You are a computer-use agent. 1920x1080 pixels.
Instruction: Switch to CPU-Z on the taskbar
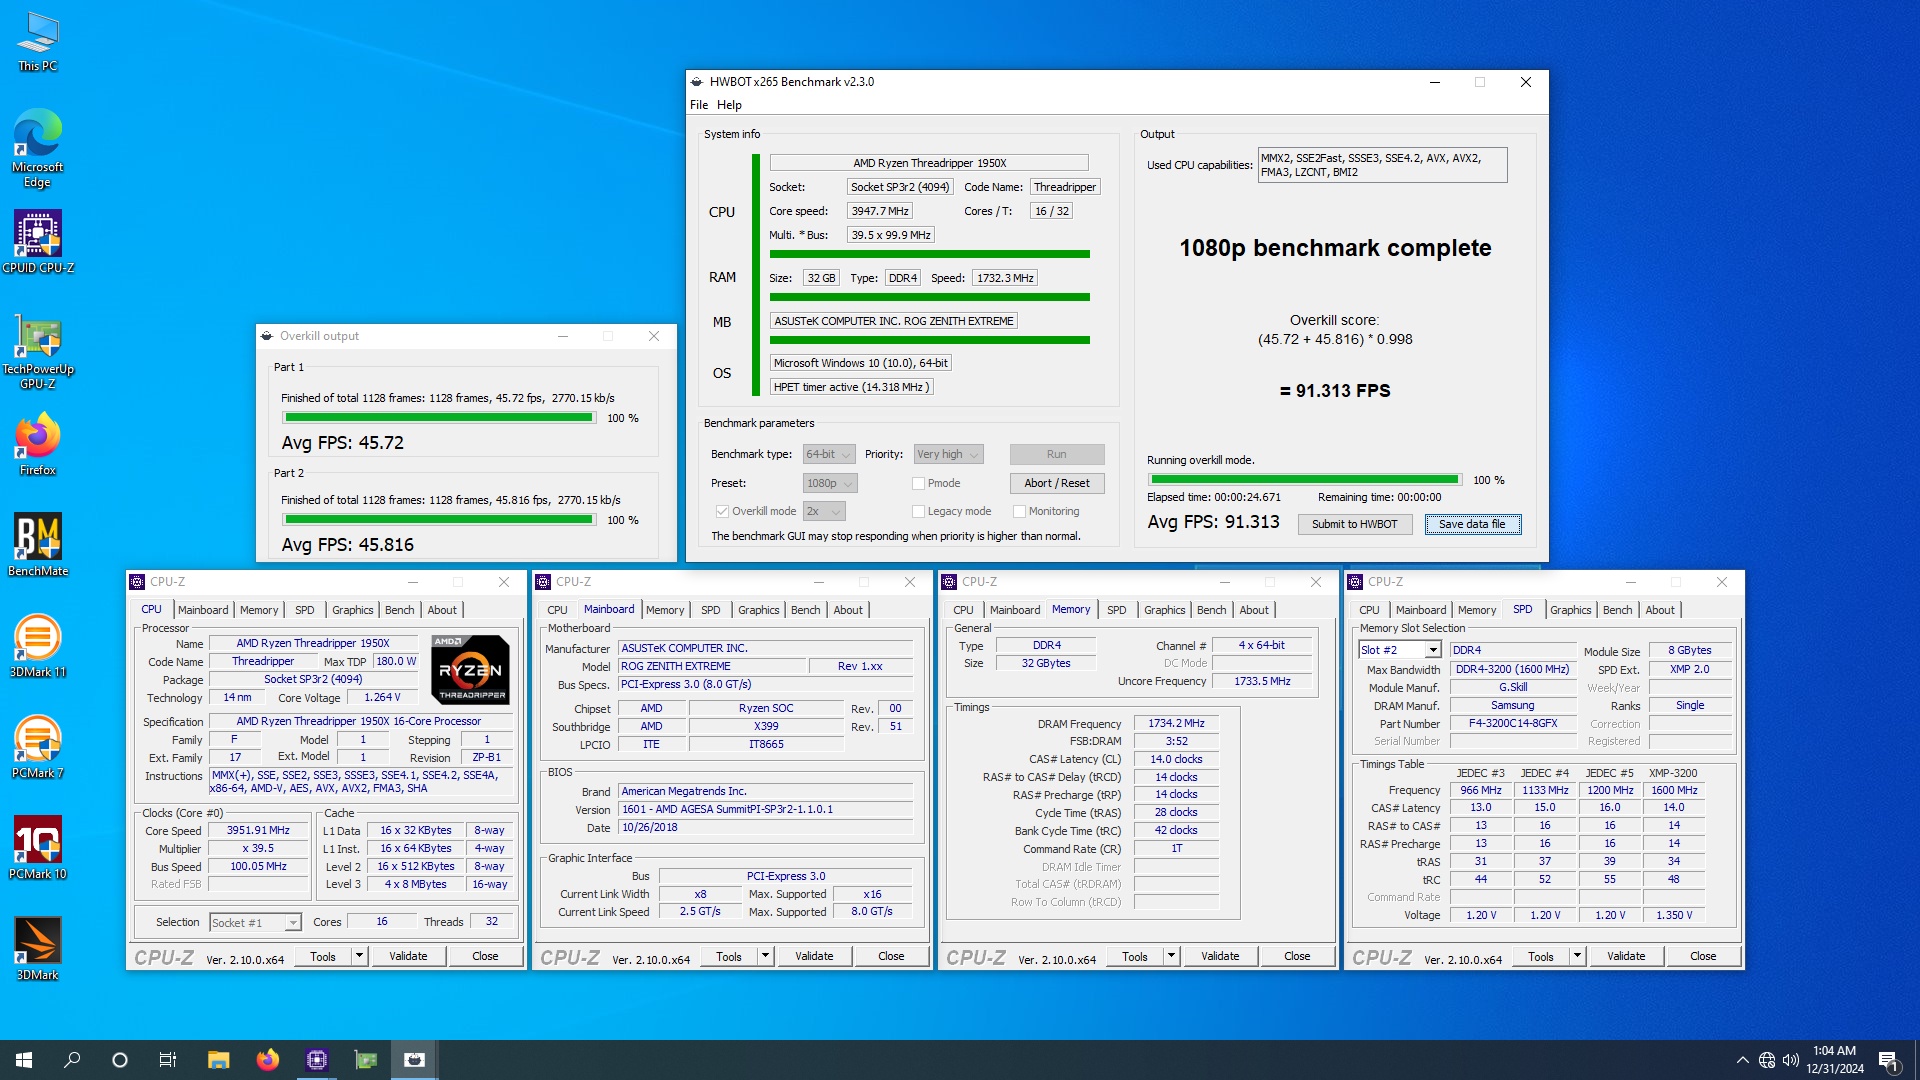coord(317,1060)
